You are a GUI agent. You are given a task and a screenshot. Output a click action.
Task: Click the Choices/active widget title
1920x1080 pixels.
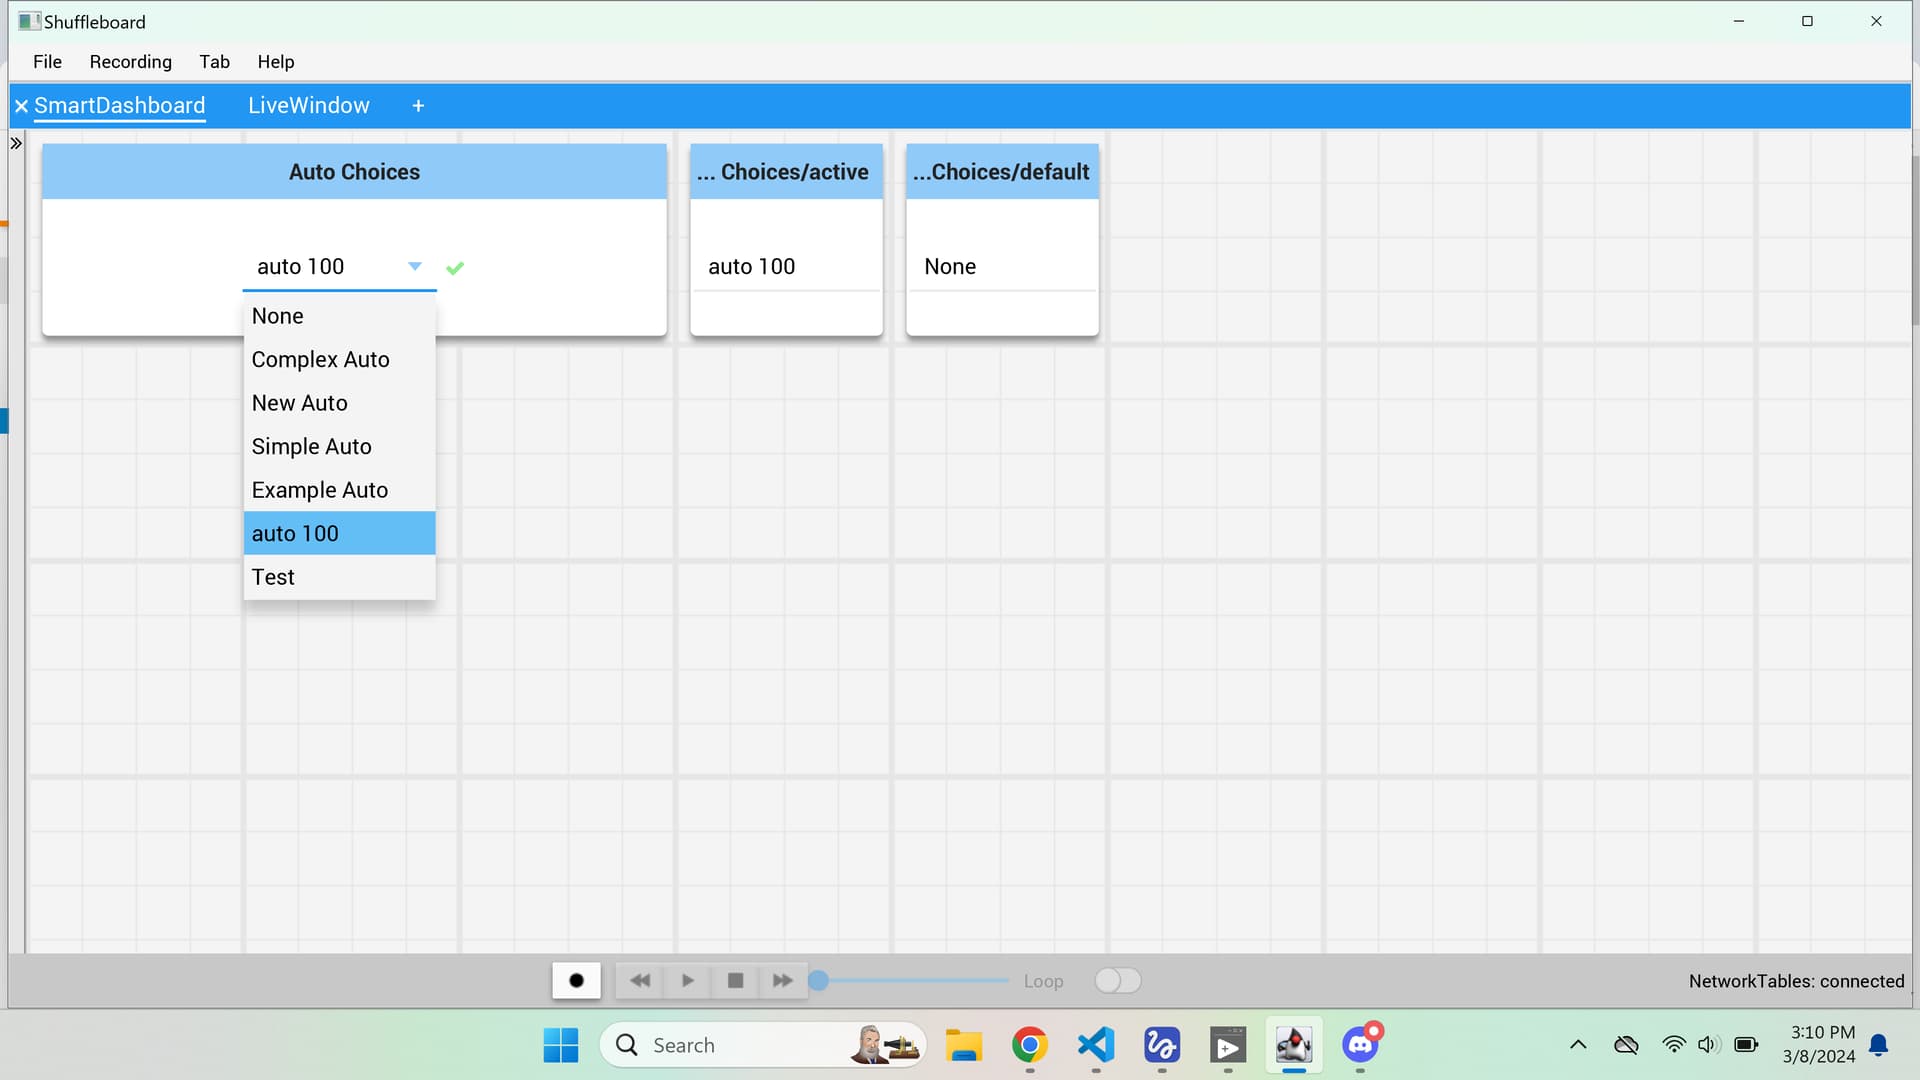[x=786, y=172]
